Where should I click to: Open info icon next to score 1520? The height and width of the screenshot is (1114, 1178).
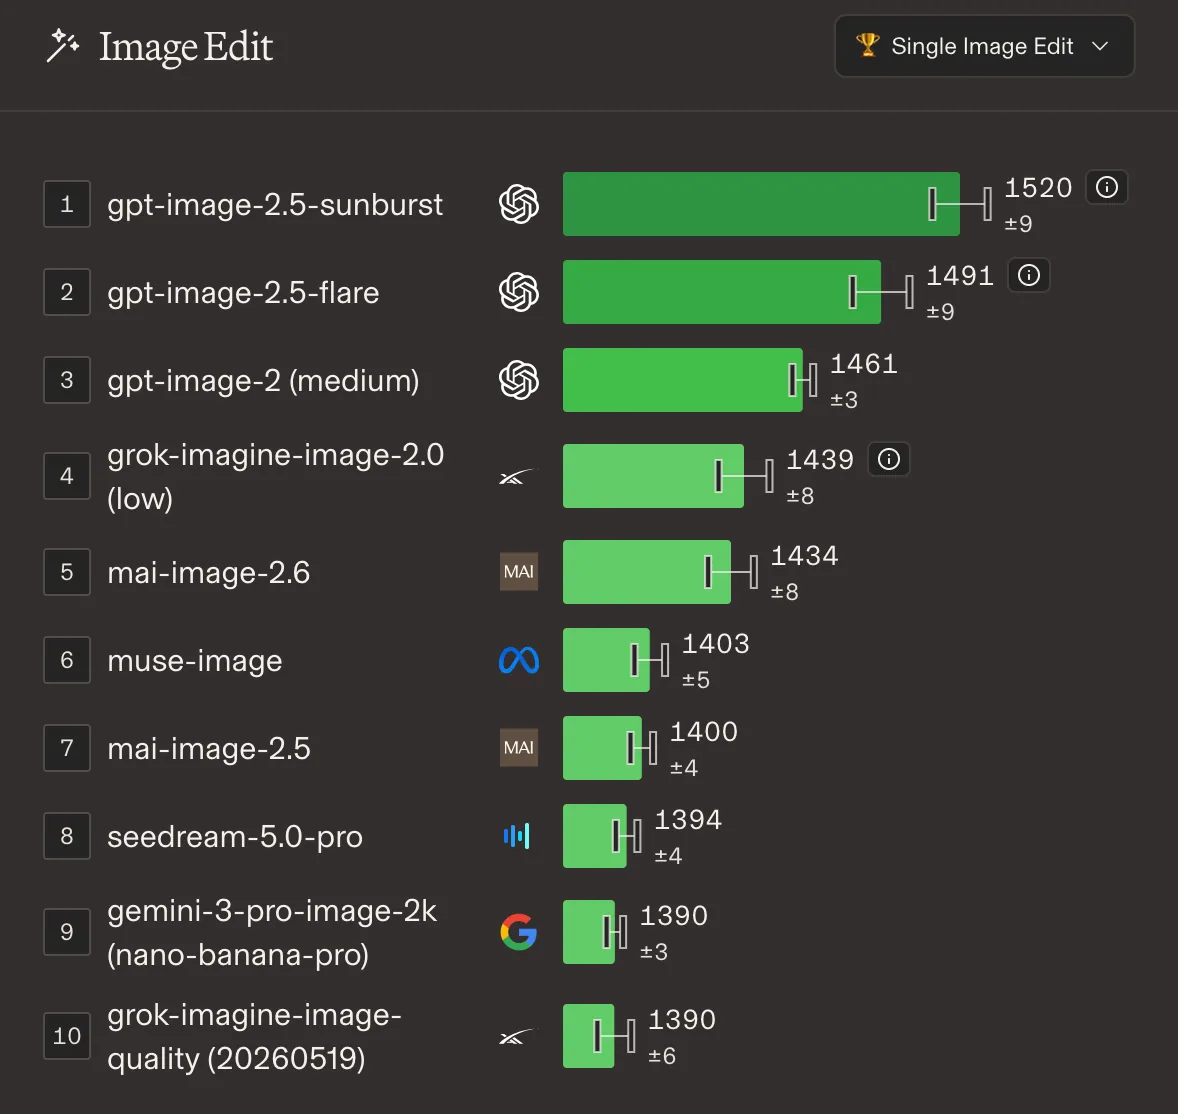(1106, 187)
